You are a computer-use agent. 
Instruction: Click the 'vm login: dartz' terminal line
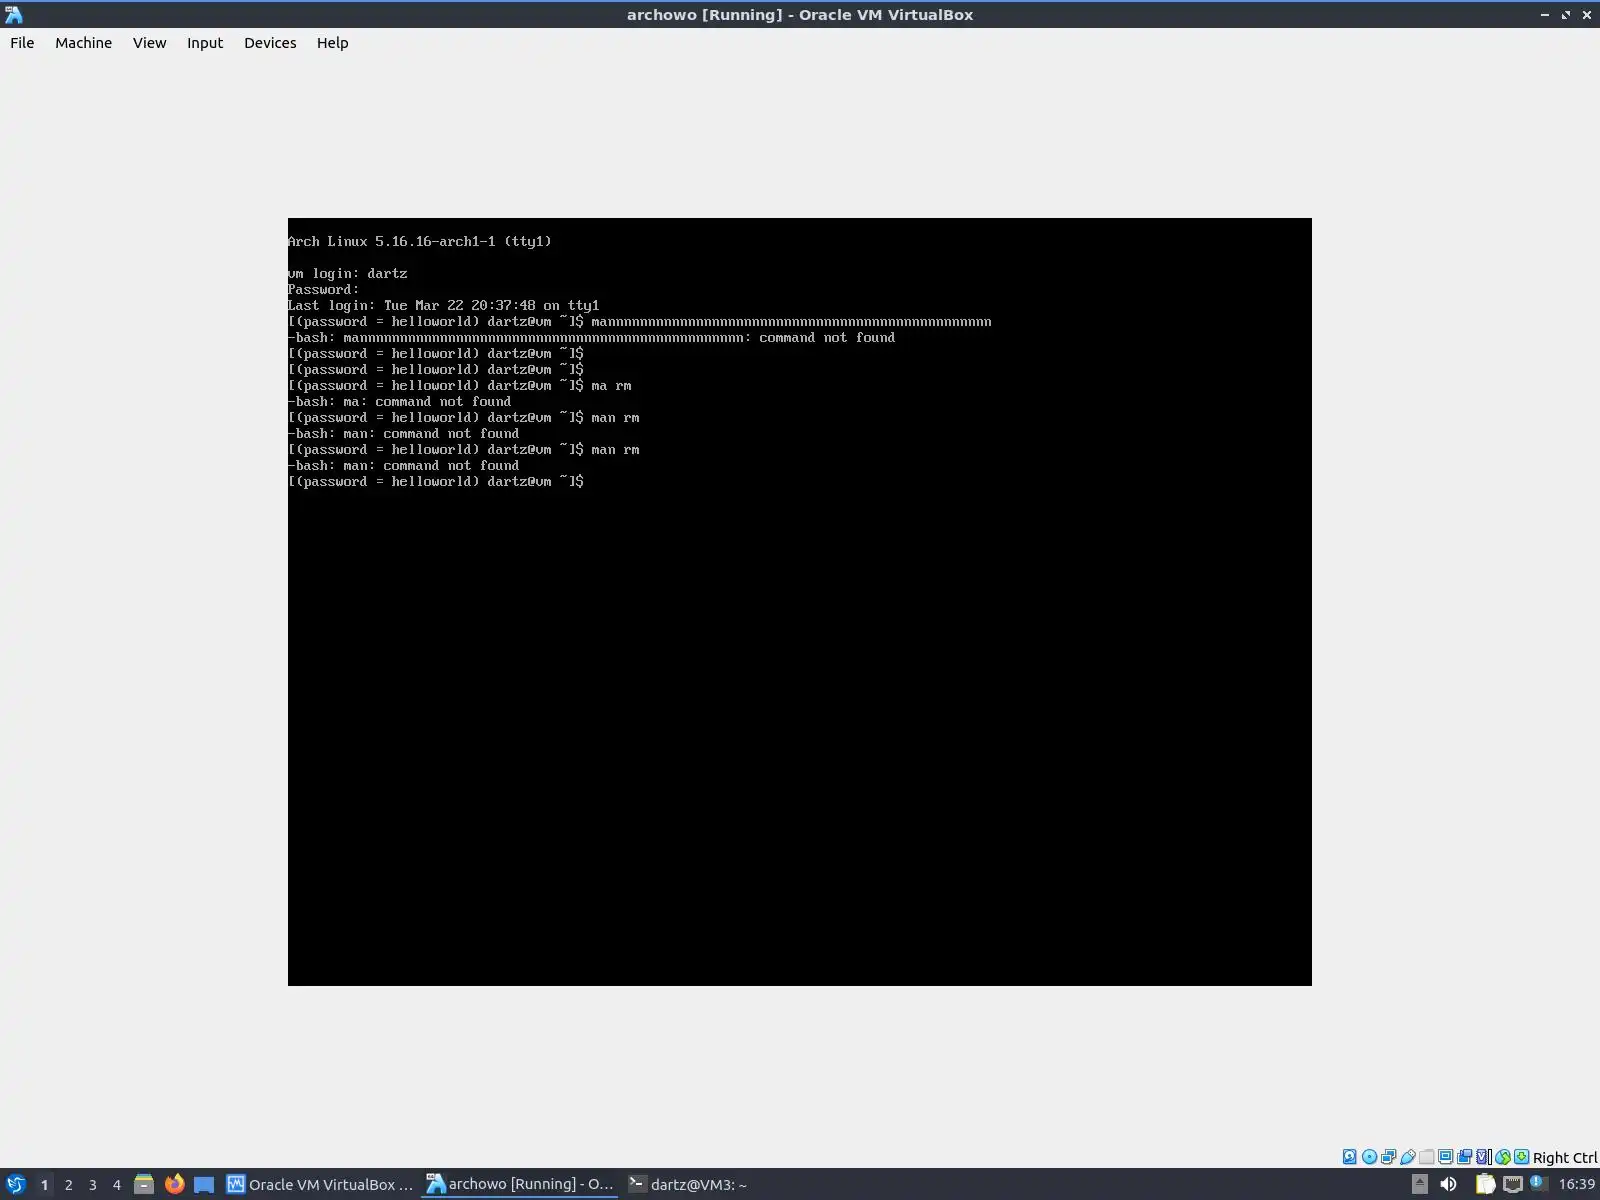pos(347,273)
